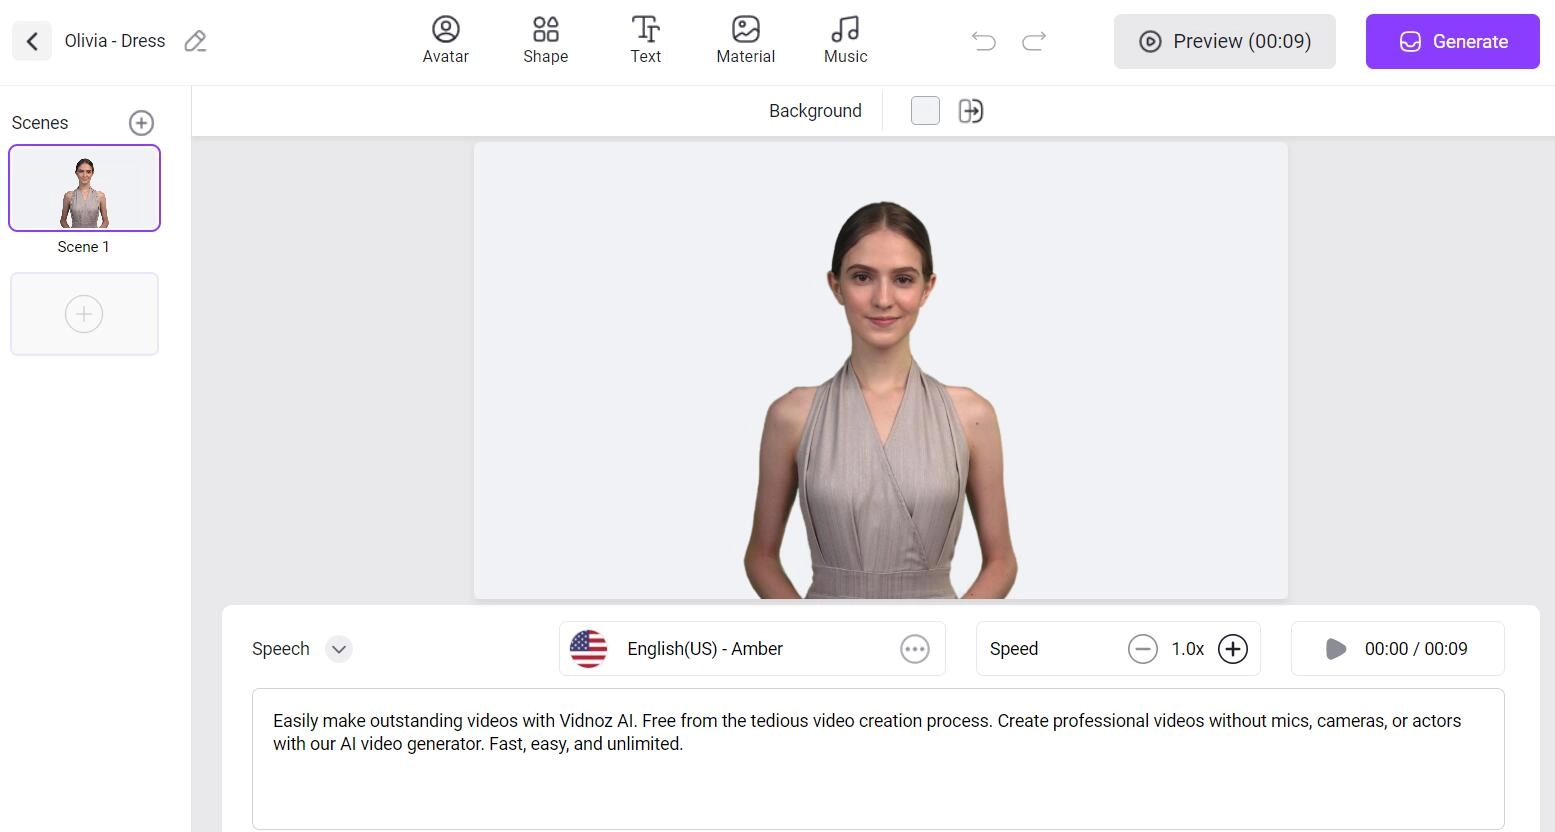The width and height of the screenshot is (1555, 832).
Task: Open the Avatar panel
Action: click(x=445, y=40)
